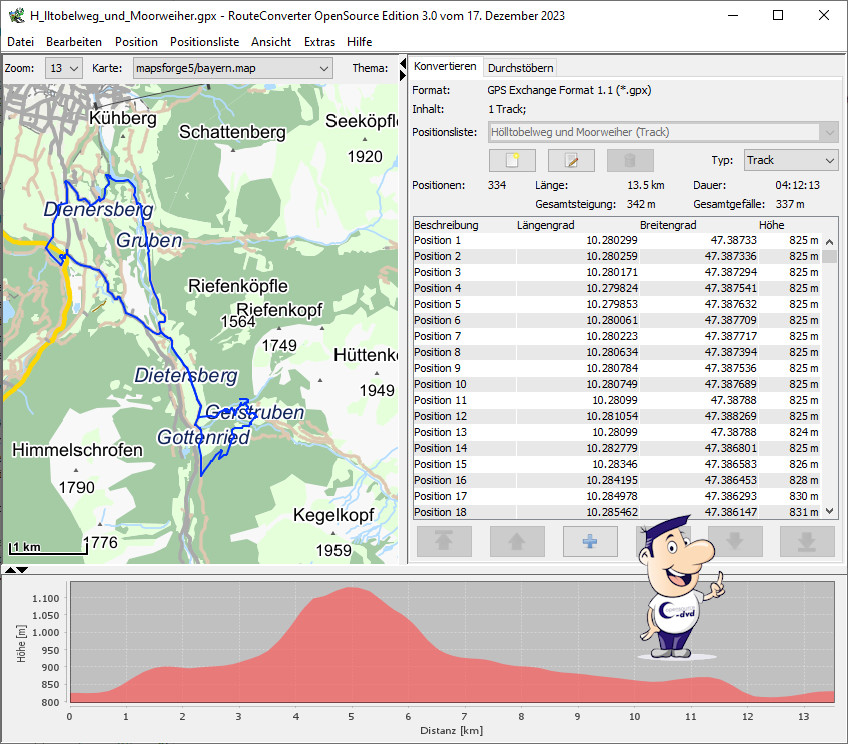Image resolution: width=848 pixels, height=744 pixels.
Task: Click the move up arrow button
Action: [516, 541]
